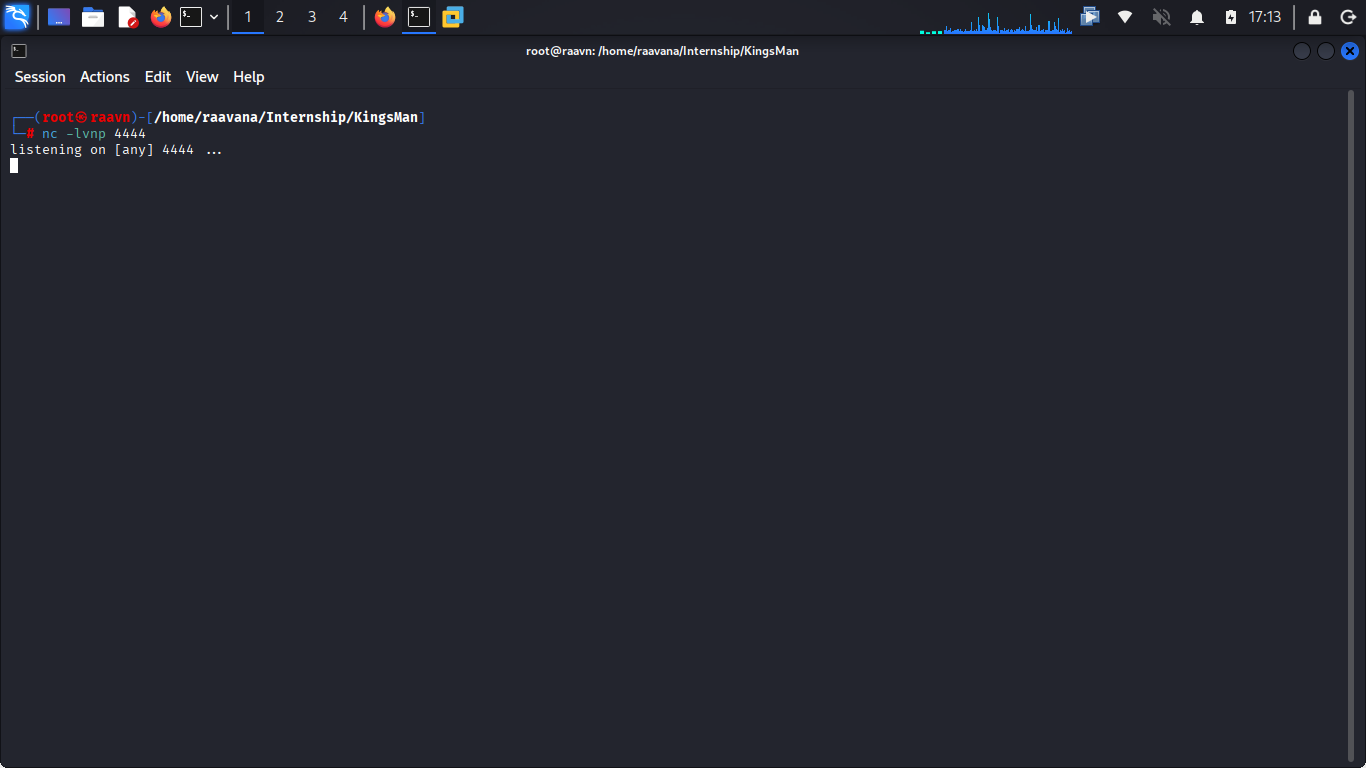Open the terminal emulator launcher
The width and height of the screenshot is (1366, 768).
[191, 17]
